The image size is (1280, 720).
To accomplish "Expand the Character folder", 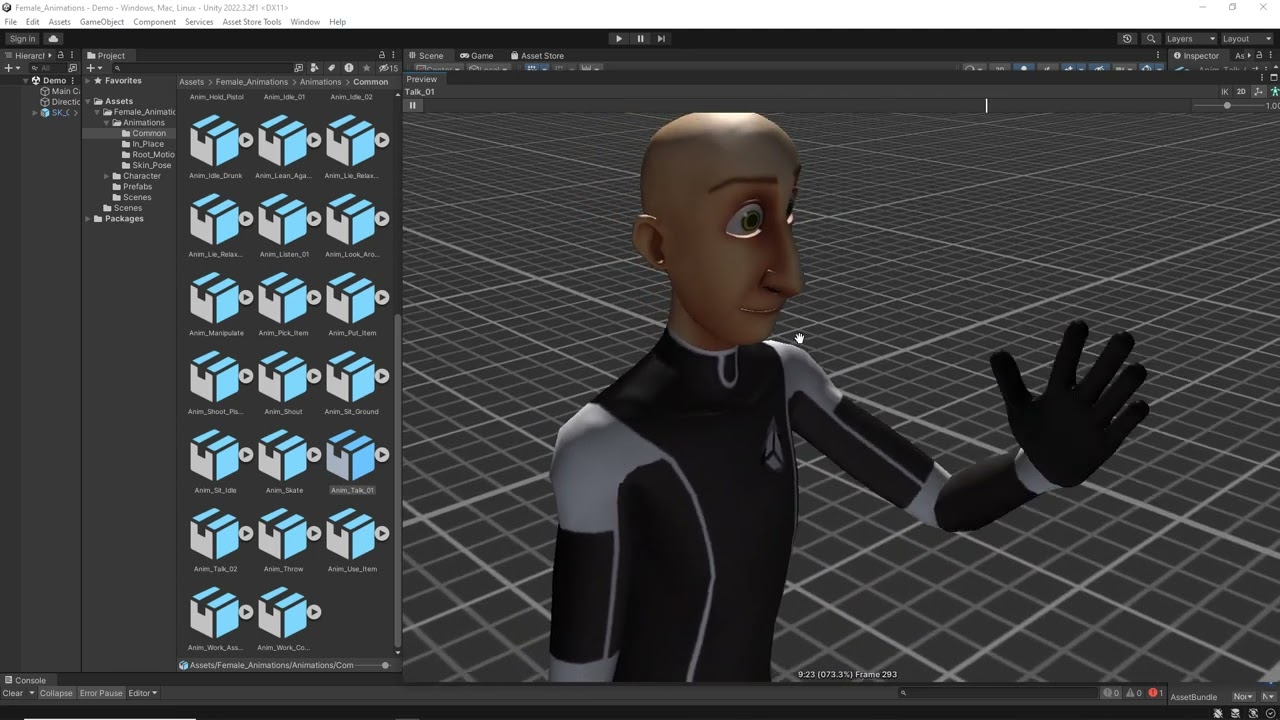I will [x=106, y=176].
